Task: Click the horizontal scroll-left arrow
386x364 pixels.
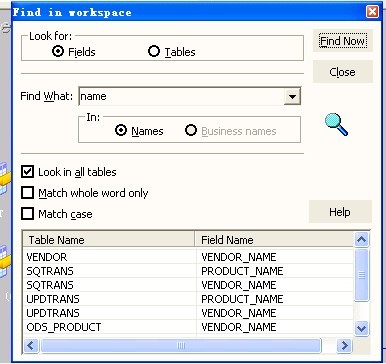Action: [31, 345]
